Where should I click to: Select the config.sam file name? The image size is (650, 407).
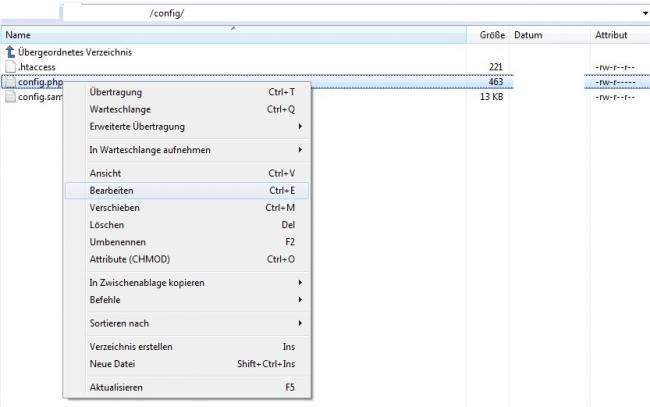click(40, 97)
